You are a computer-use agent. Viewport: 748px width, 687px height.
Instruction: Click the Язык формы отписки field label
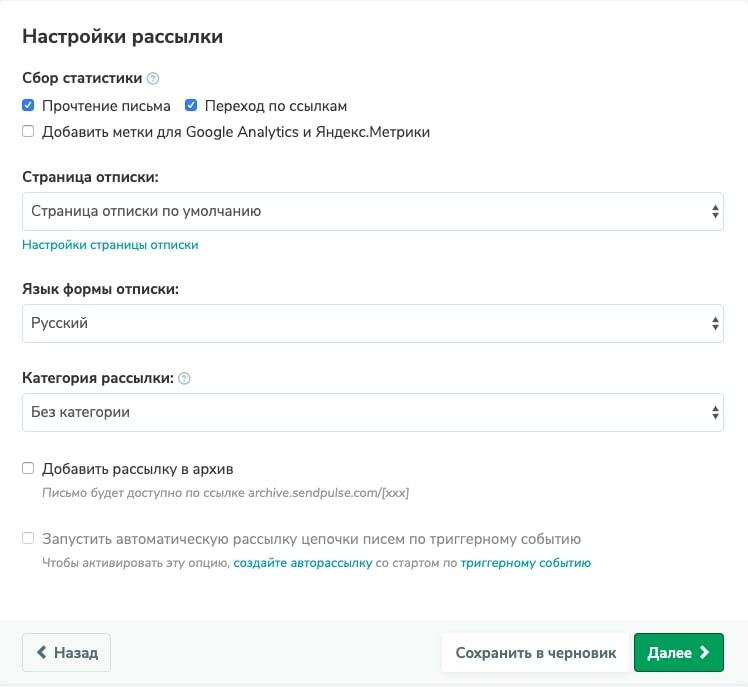tap(100, 290)
